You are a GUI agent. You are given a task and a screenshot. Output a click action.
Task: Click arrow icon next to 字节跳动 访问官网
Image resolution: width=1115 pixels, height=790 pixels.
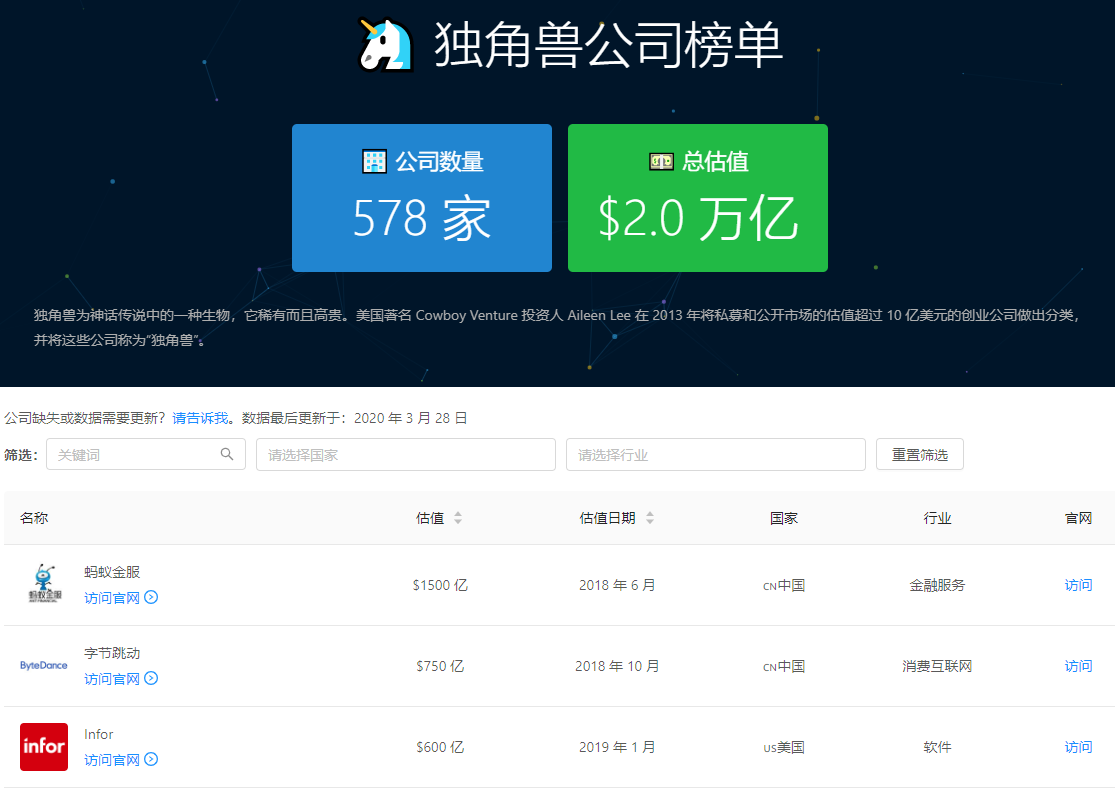(x=151, y=678)
